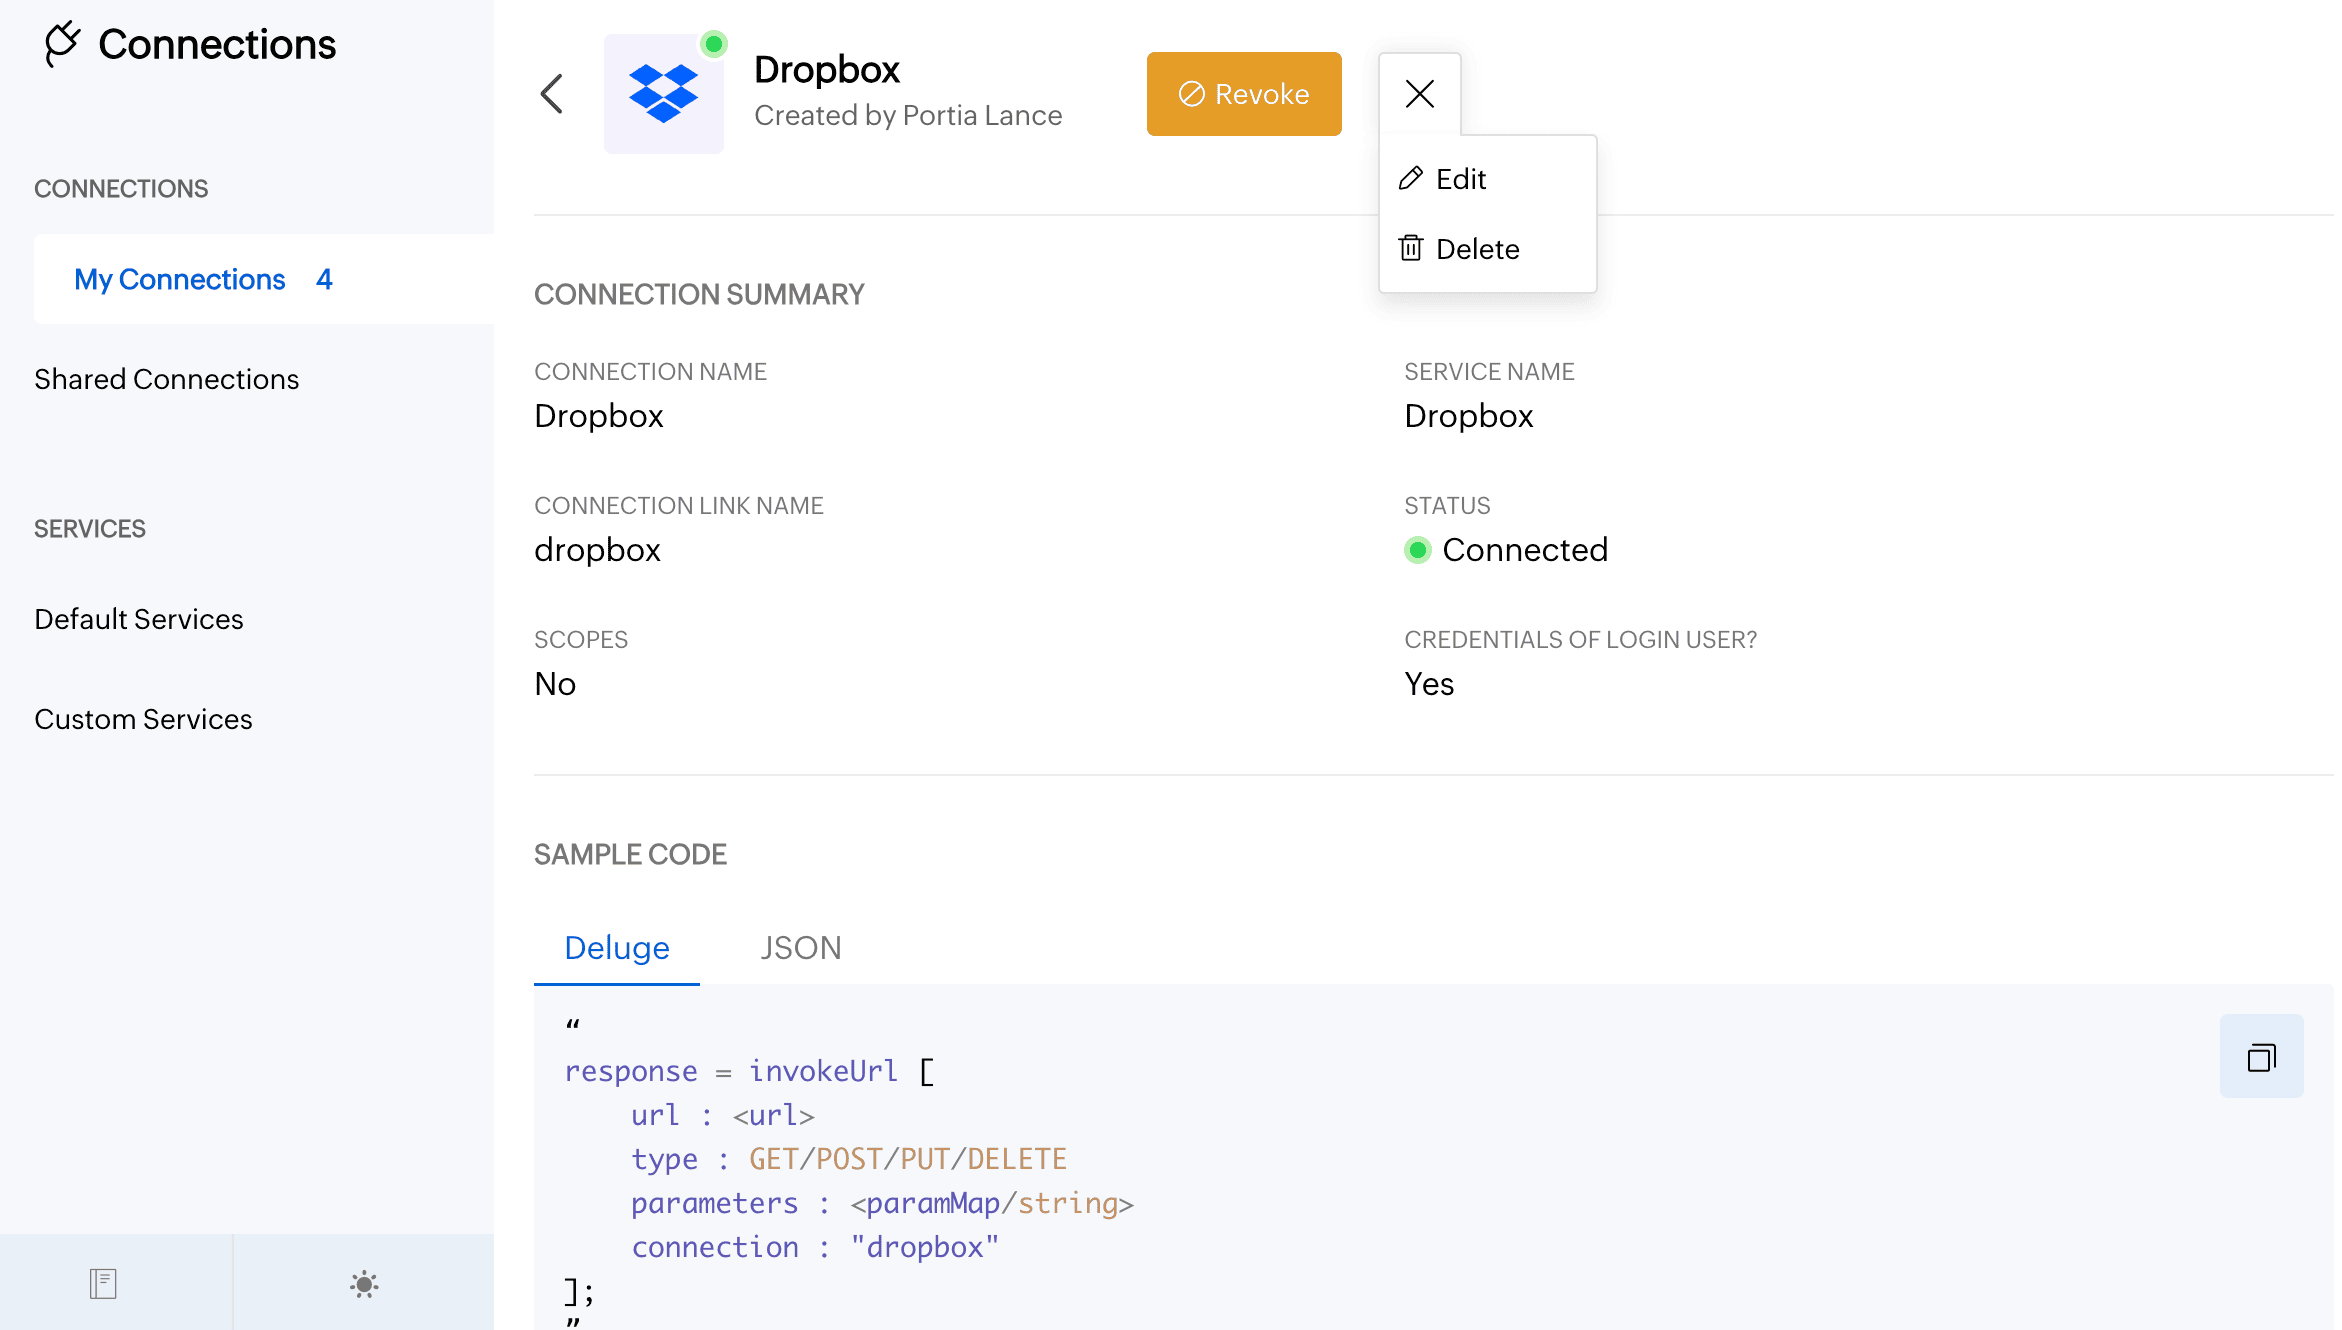Screen dimensions: 2342x1330
Task: Click the Dropbox logo thumbnail
Action: 664,94
